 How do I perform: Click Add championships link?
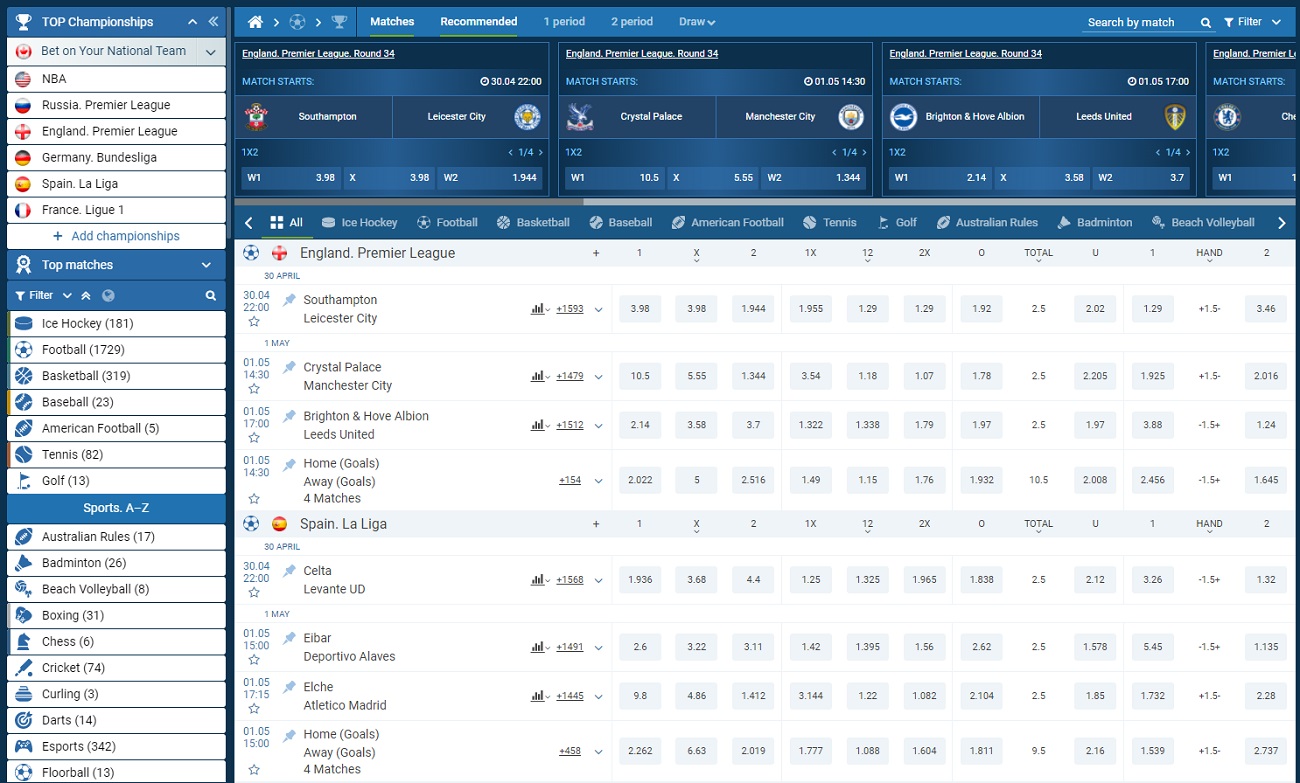(116, 236)
